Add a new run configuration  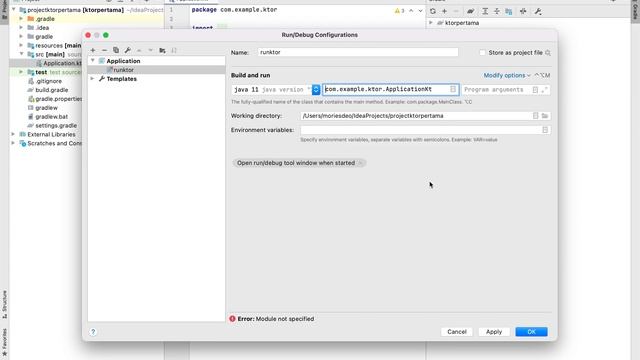coord(93,50)
